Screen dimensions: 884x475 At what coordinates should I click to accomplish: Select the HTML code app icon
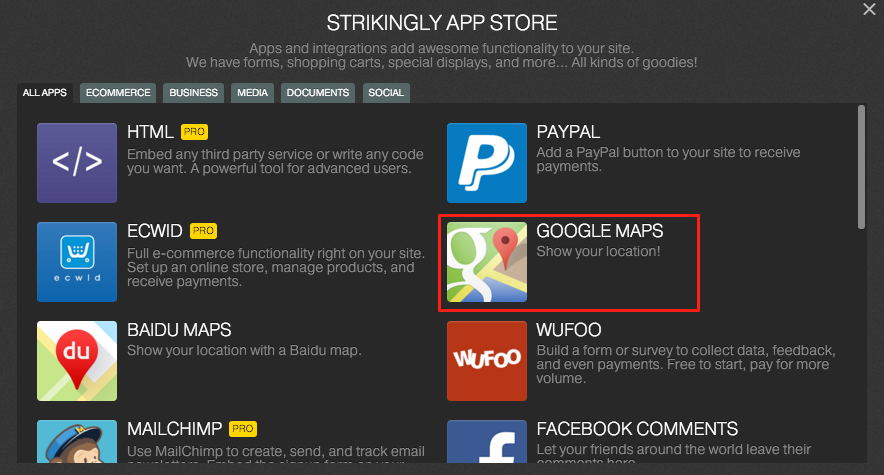pyautogui.click(x=77, y=163)
